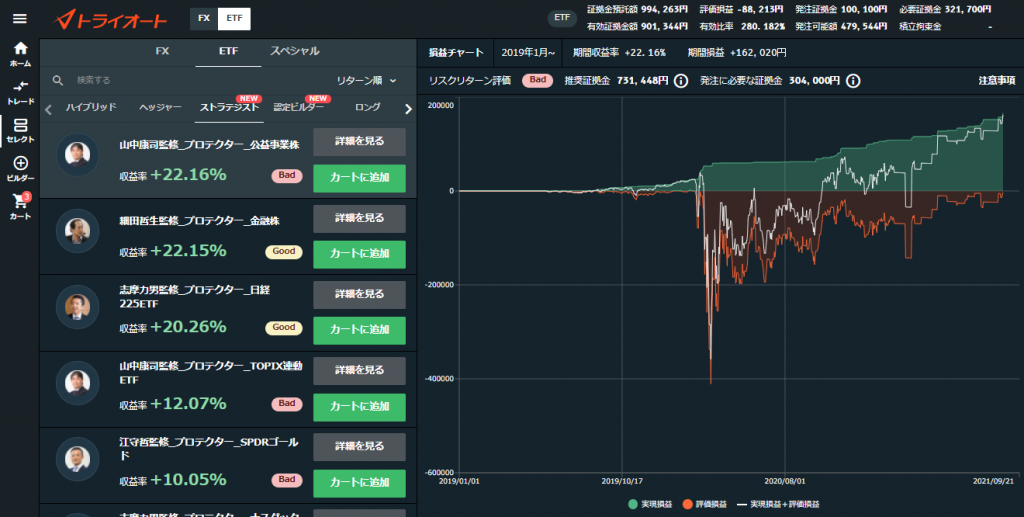
Task: Open the 2019年1月~ period selector
Action: (x=528, y=53)
